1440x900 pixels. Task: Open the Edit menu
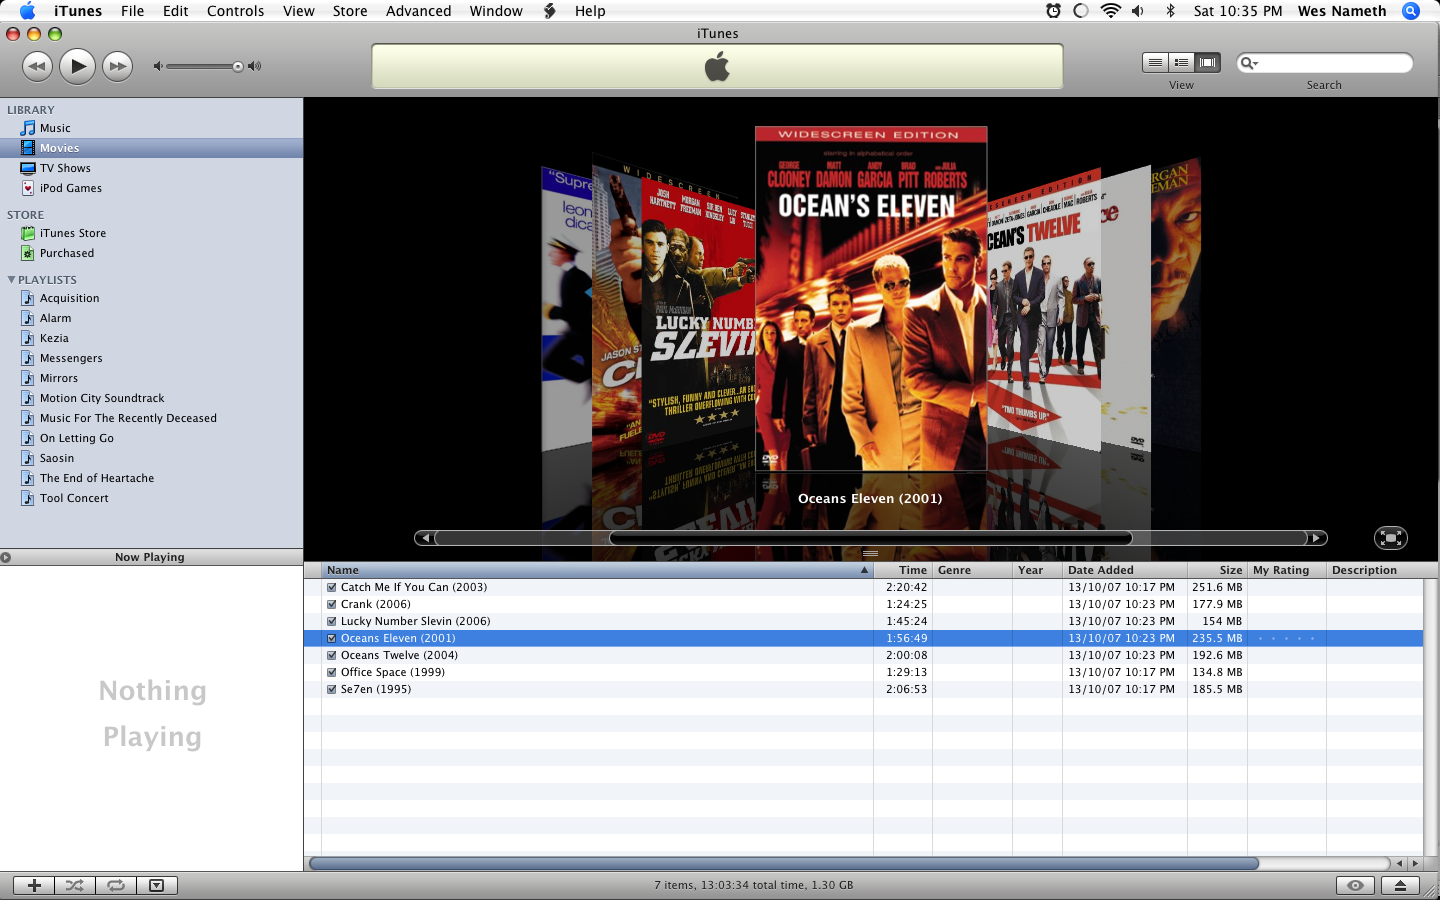[176, 11]
